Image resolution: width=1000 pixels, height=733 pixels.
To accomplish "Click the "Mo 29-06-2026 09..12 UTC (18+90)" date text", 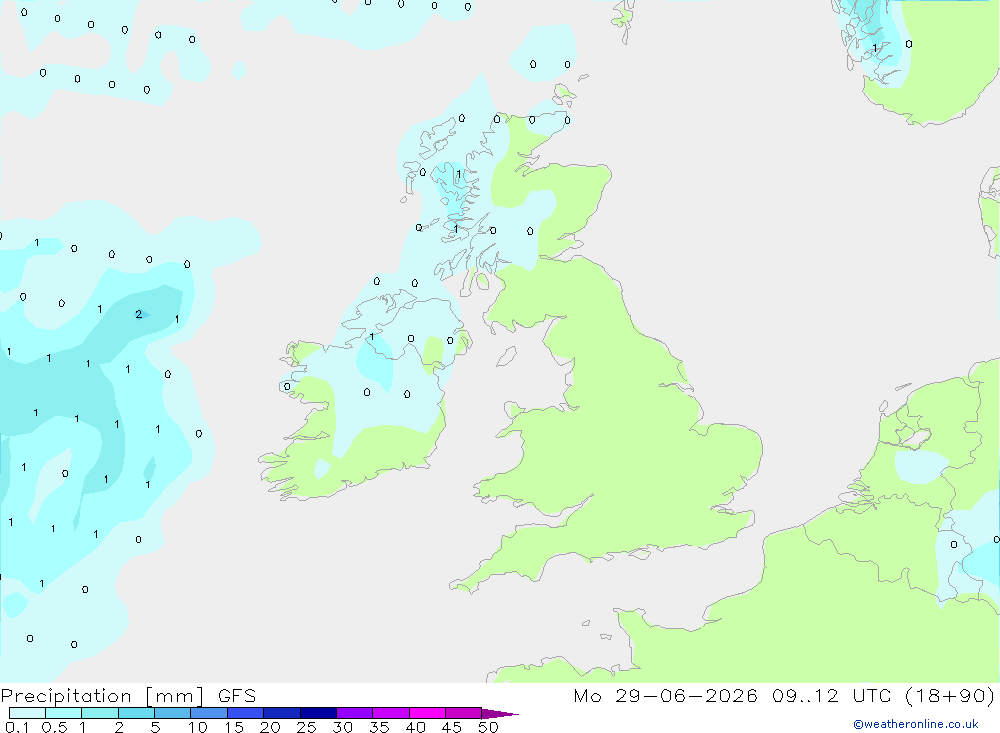I will coord(784,696).
